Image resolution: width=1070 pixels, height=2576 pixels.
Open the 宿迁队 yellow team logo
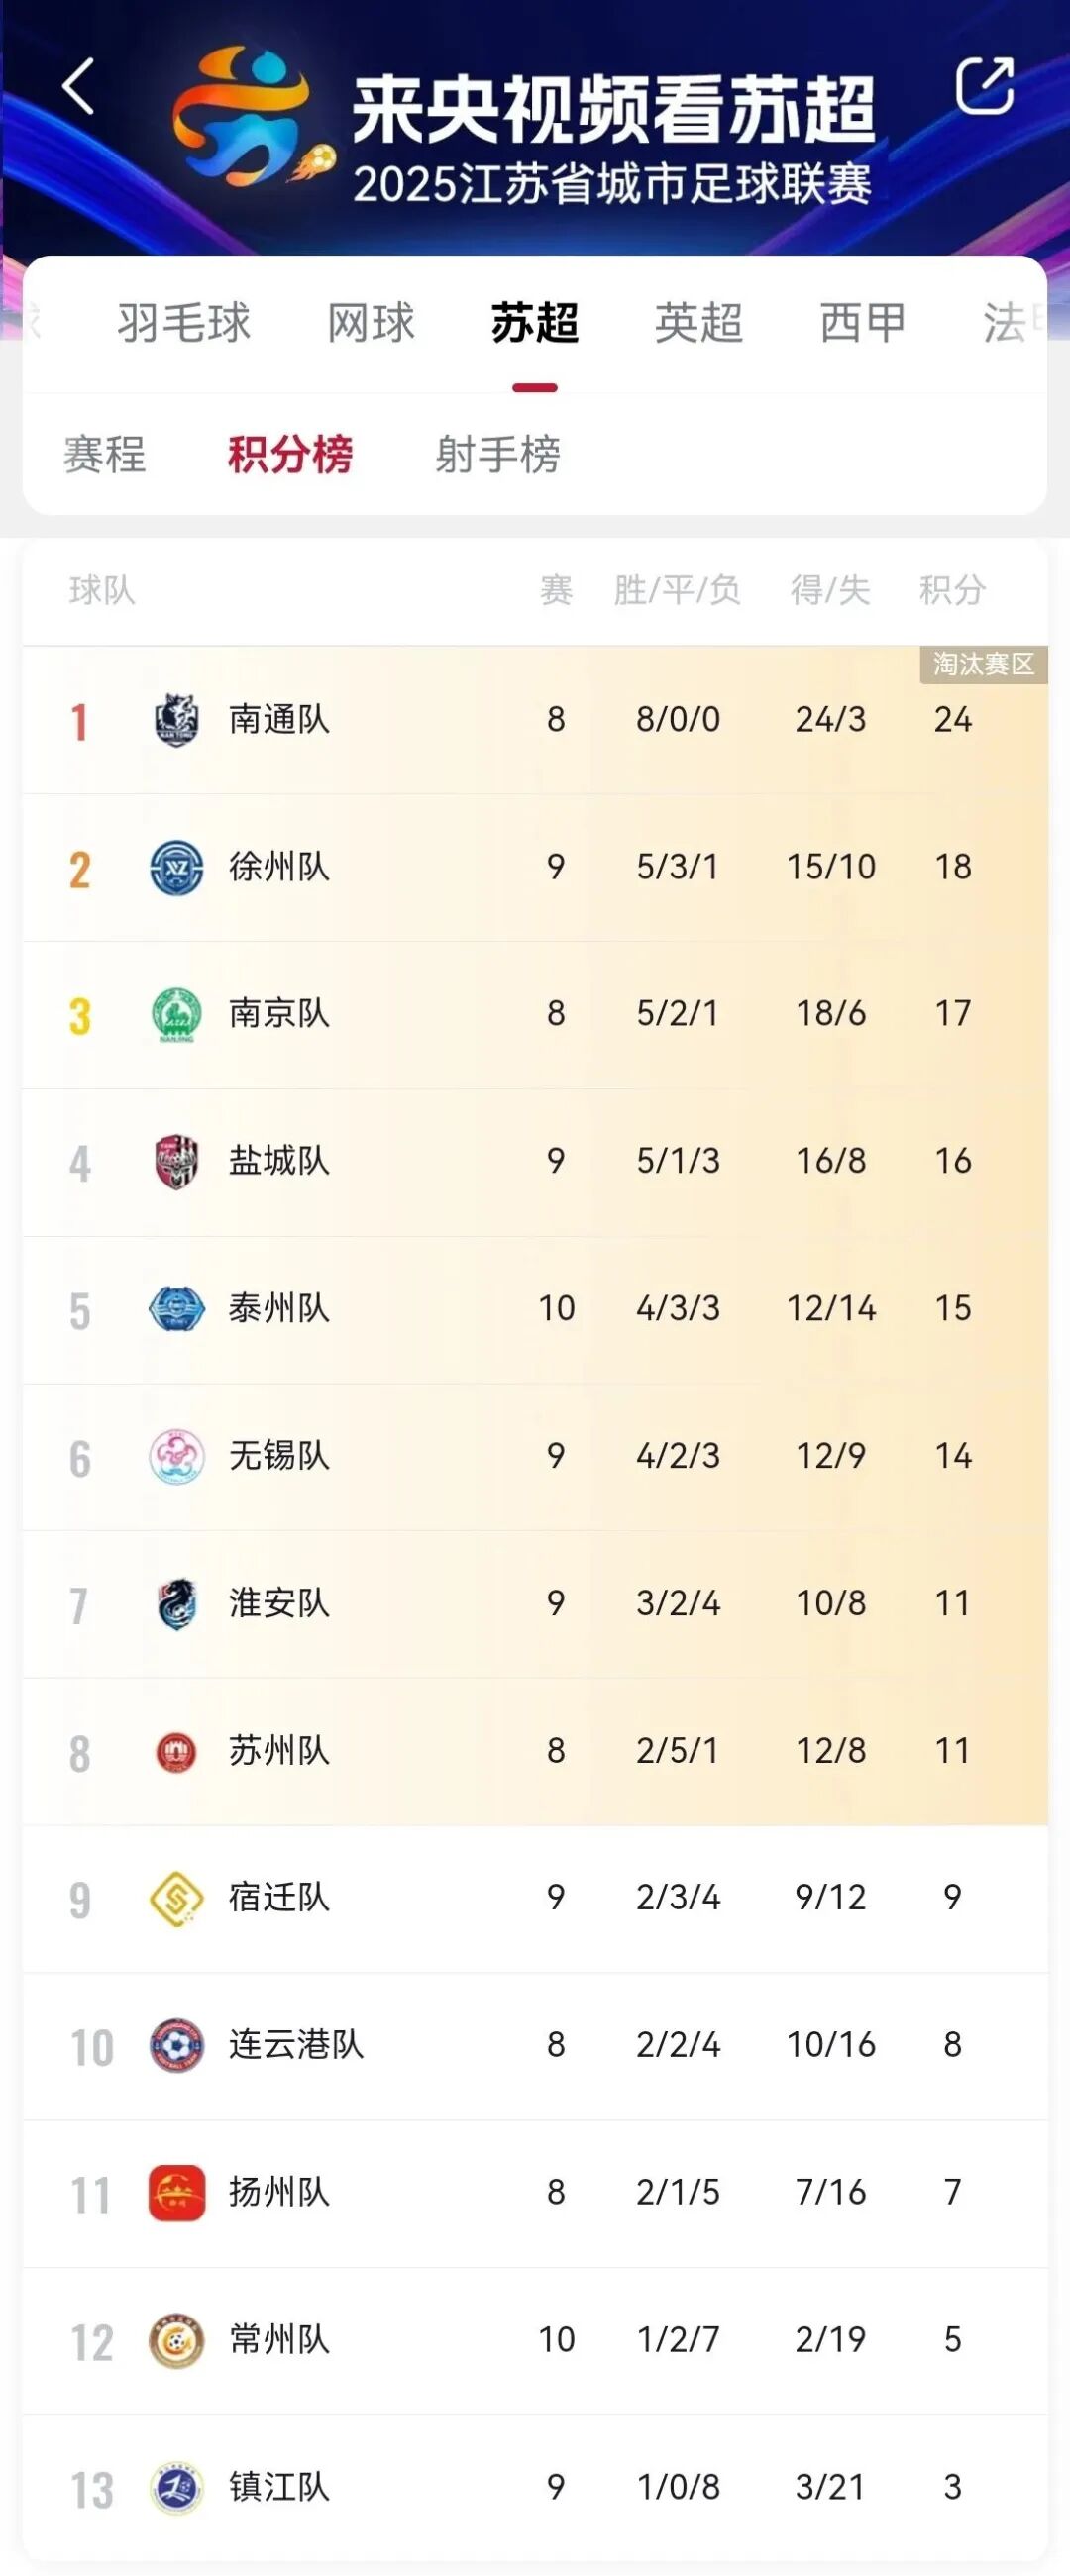[x=177, y=1898]
